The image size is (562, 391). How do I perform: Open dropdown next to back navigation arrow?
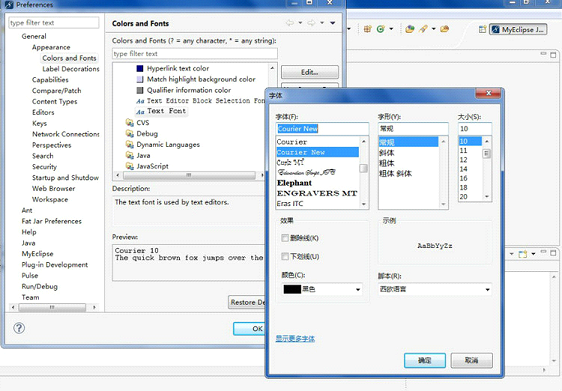300,23
